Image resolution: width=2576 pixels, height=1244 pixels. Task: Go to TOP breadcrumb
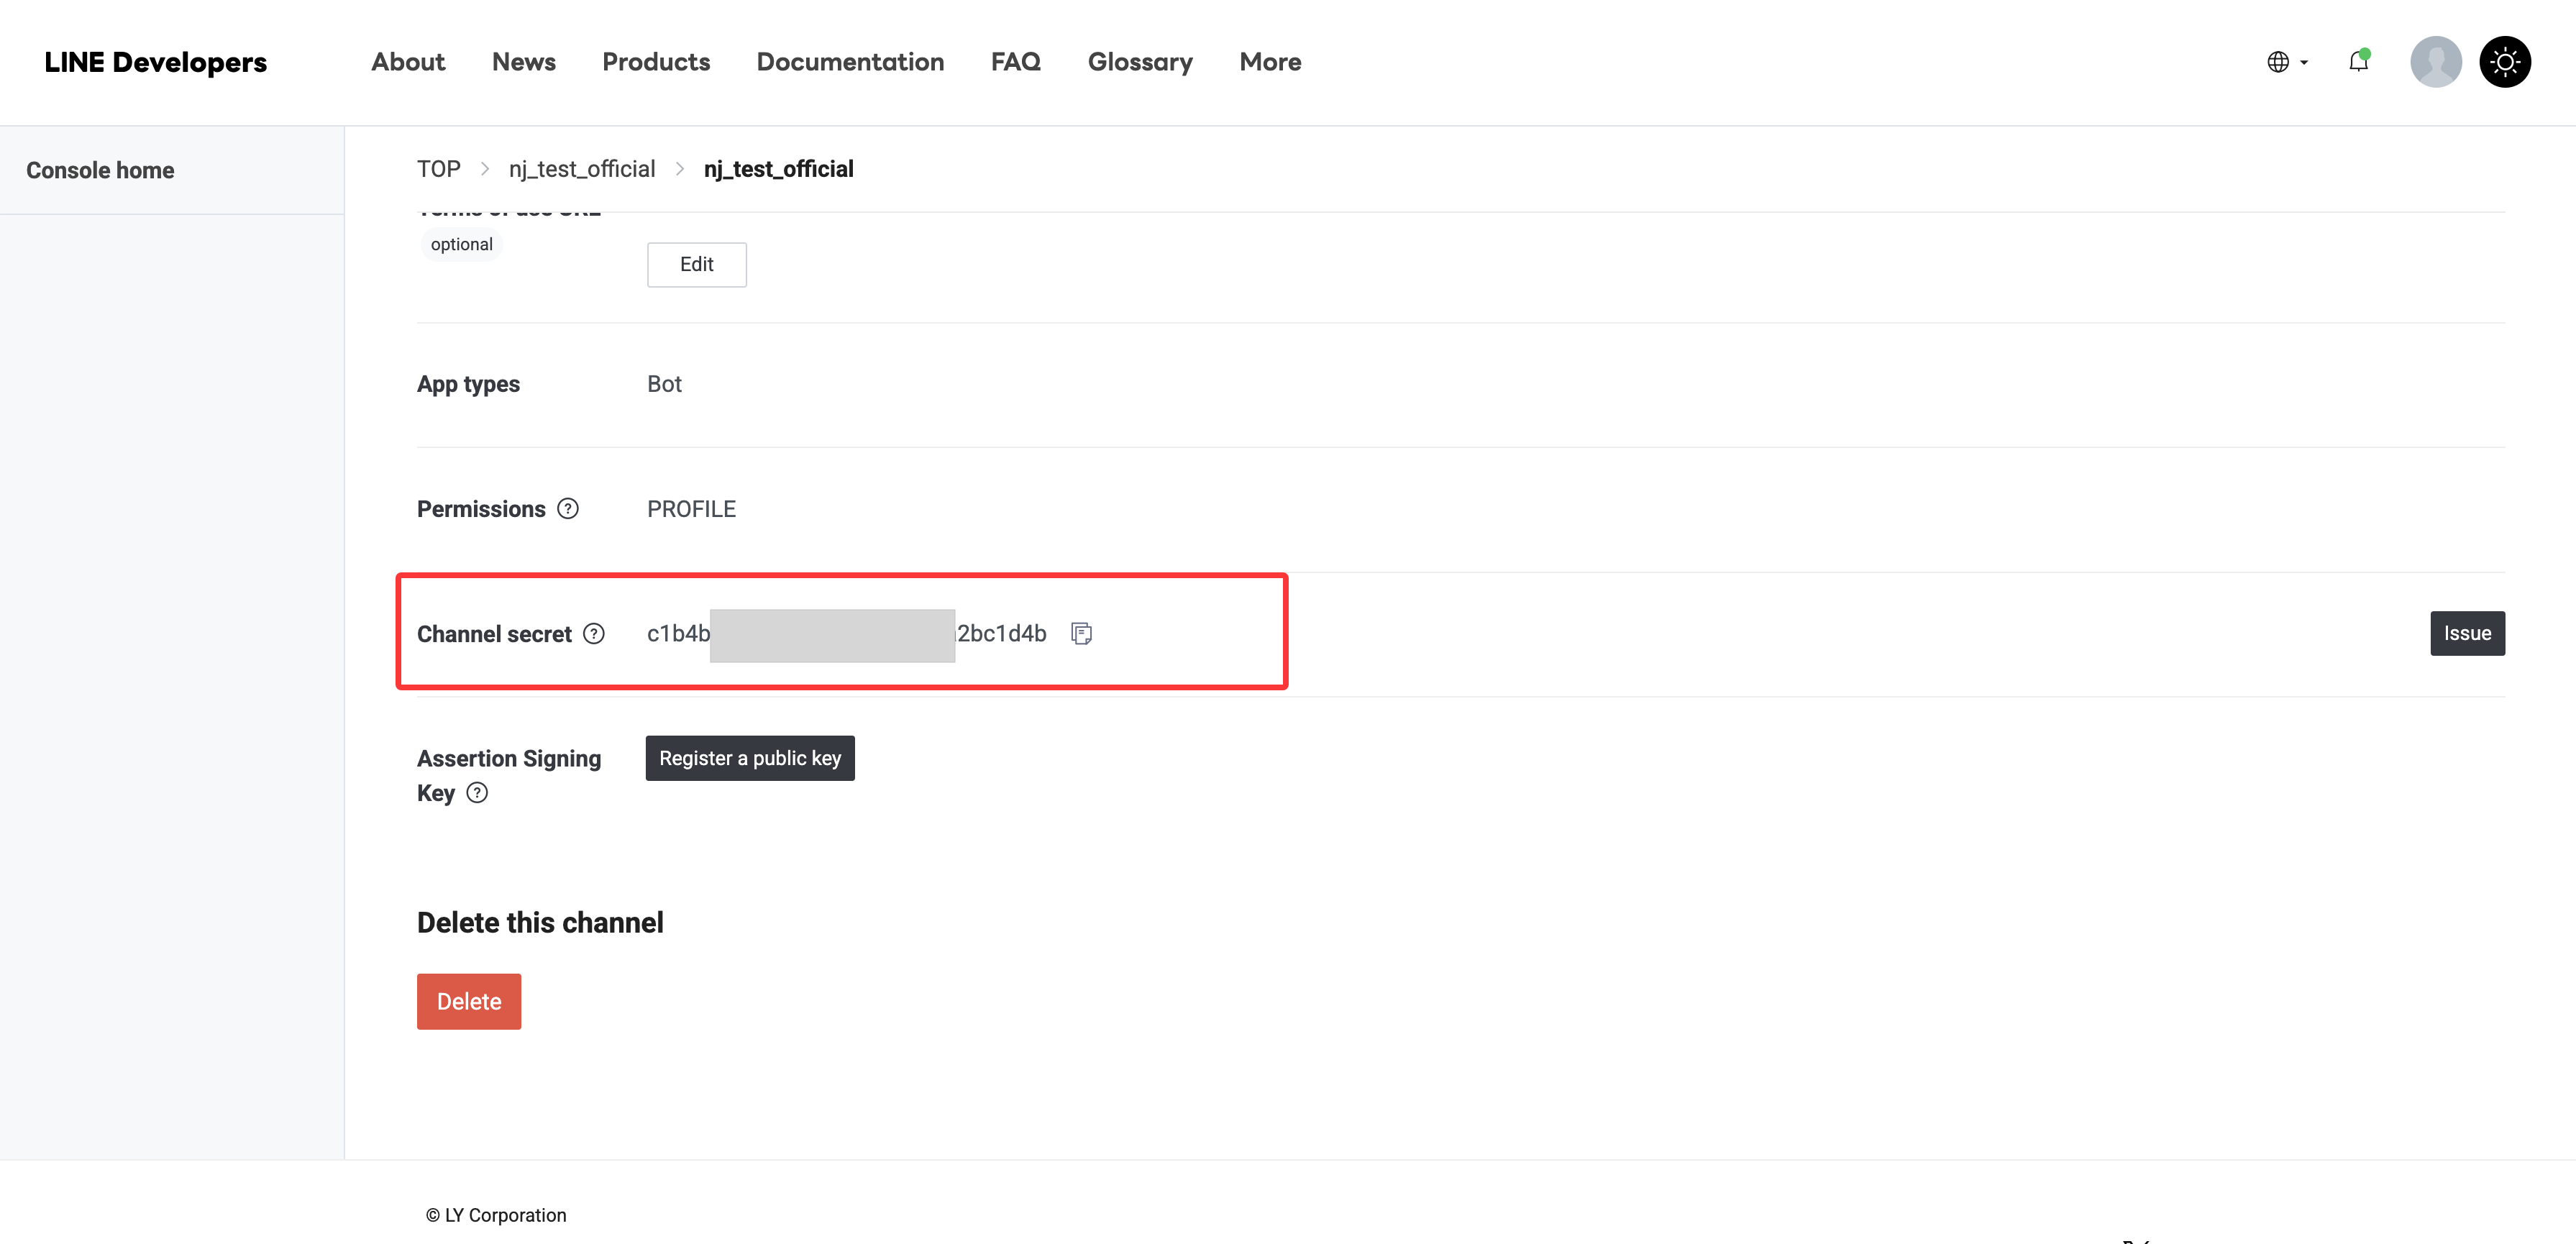coord(439,169)
